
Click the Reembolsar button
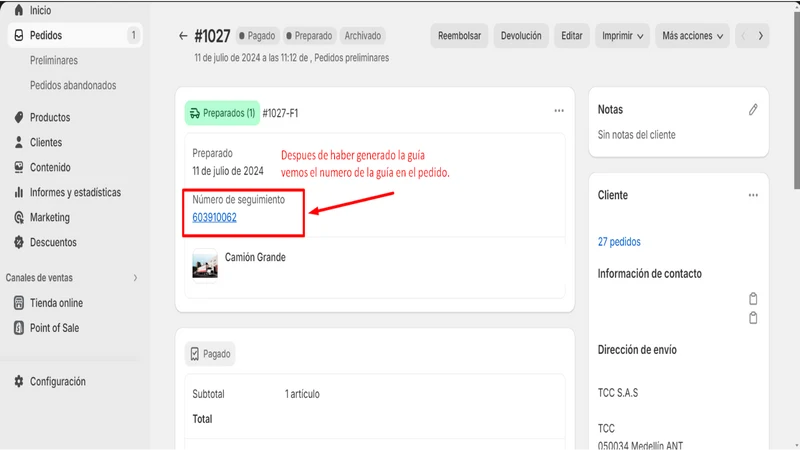tap(459, 36)
